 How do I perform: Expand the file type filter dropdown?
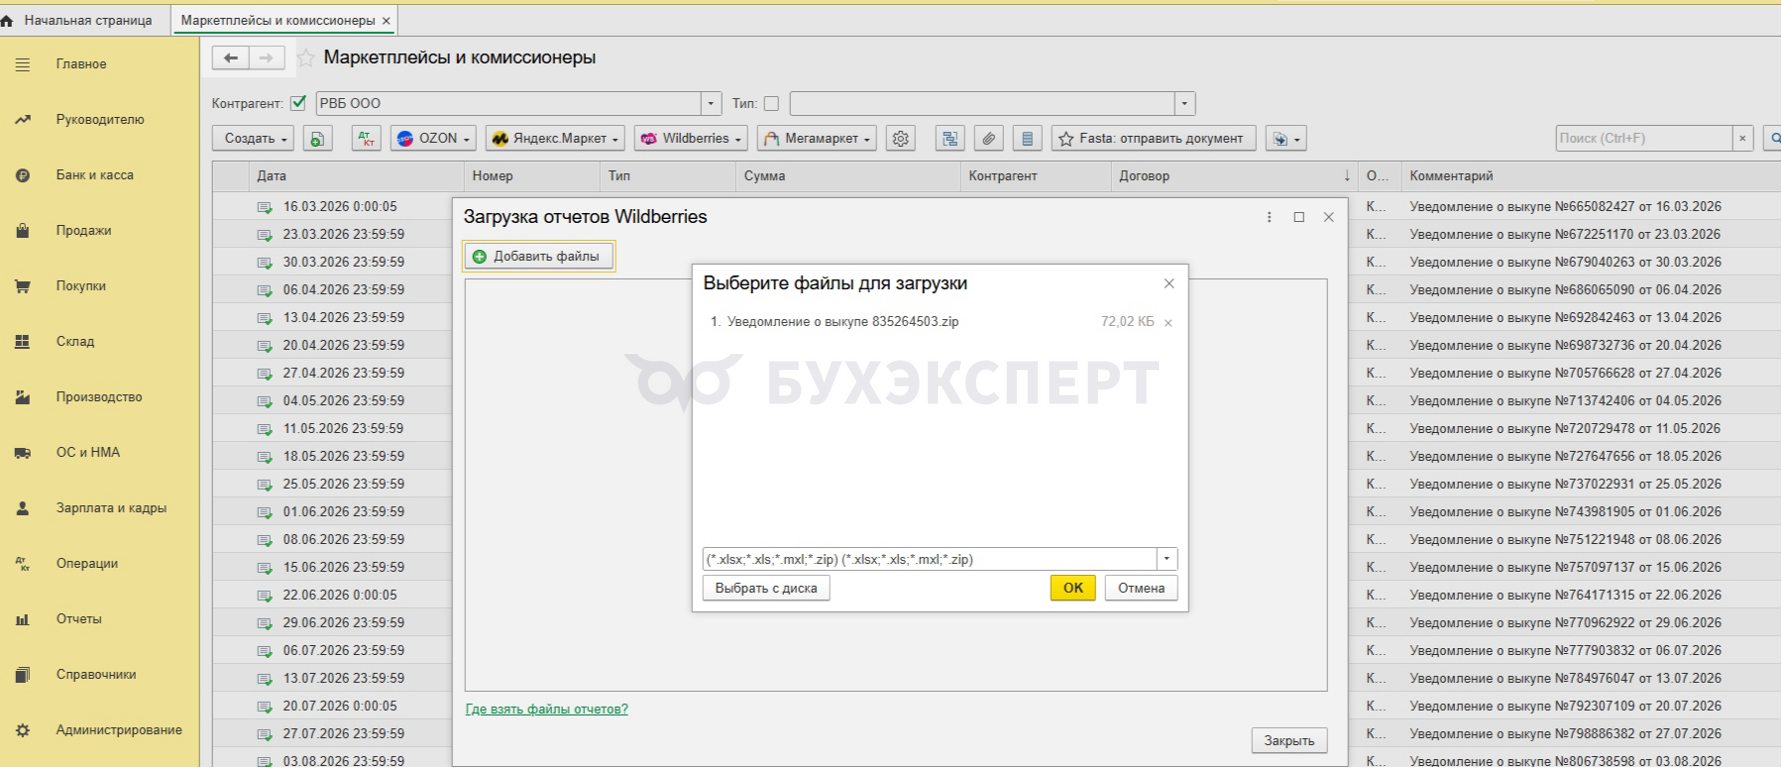click(x=1167, y=559)
